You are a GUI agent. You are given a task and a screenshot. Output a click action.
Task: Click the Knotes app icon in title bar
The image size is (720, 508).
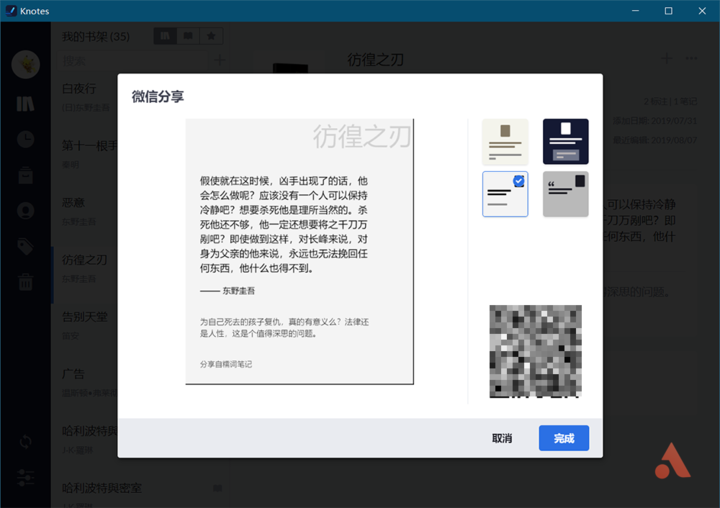pyautogui.click(x=11, y=11)
